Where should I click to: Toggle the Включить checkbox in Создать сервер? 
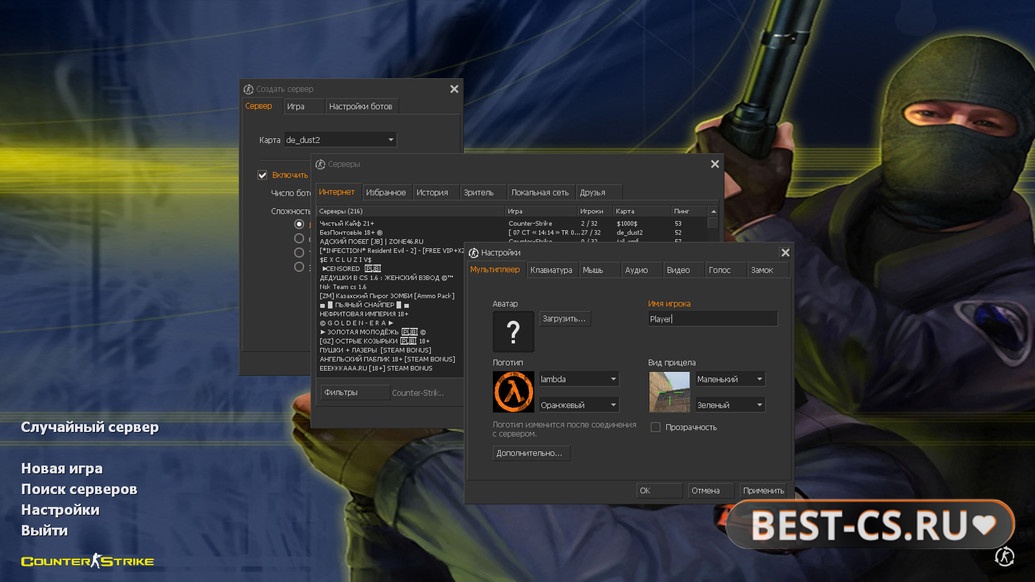[262, 175]
